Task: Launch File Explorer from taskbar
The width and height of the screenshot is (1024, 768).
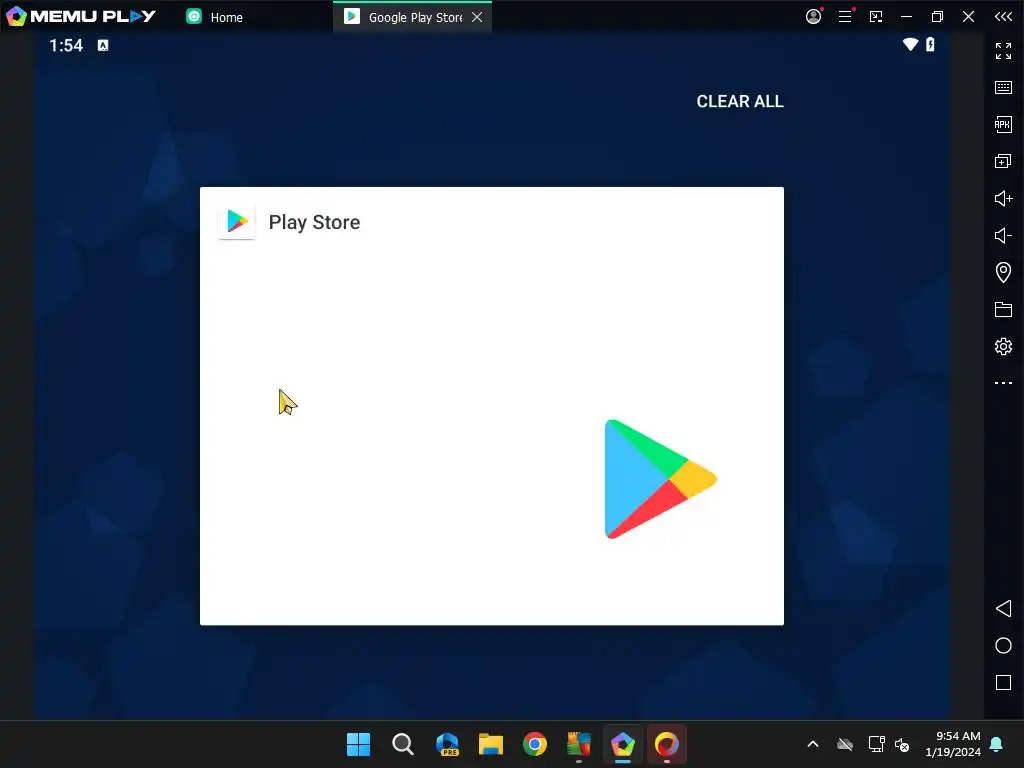Action: 490,744
